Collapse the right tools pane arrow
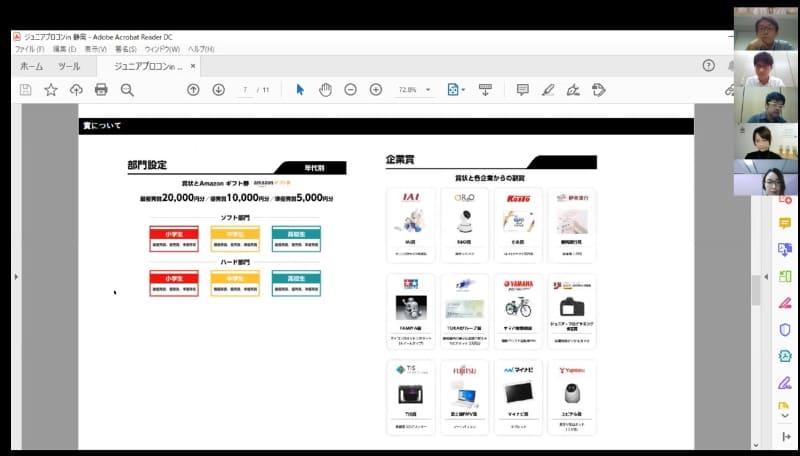This screenshot has height=456, width=800. click(766, 276)
